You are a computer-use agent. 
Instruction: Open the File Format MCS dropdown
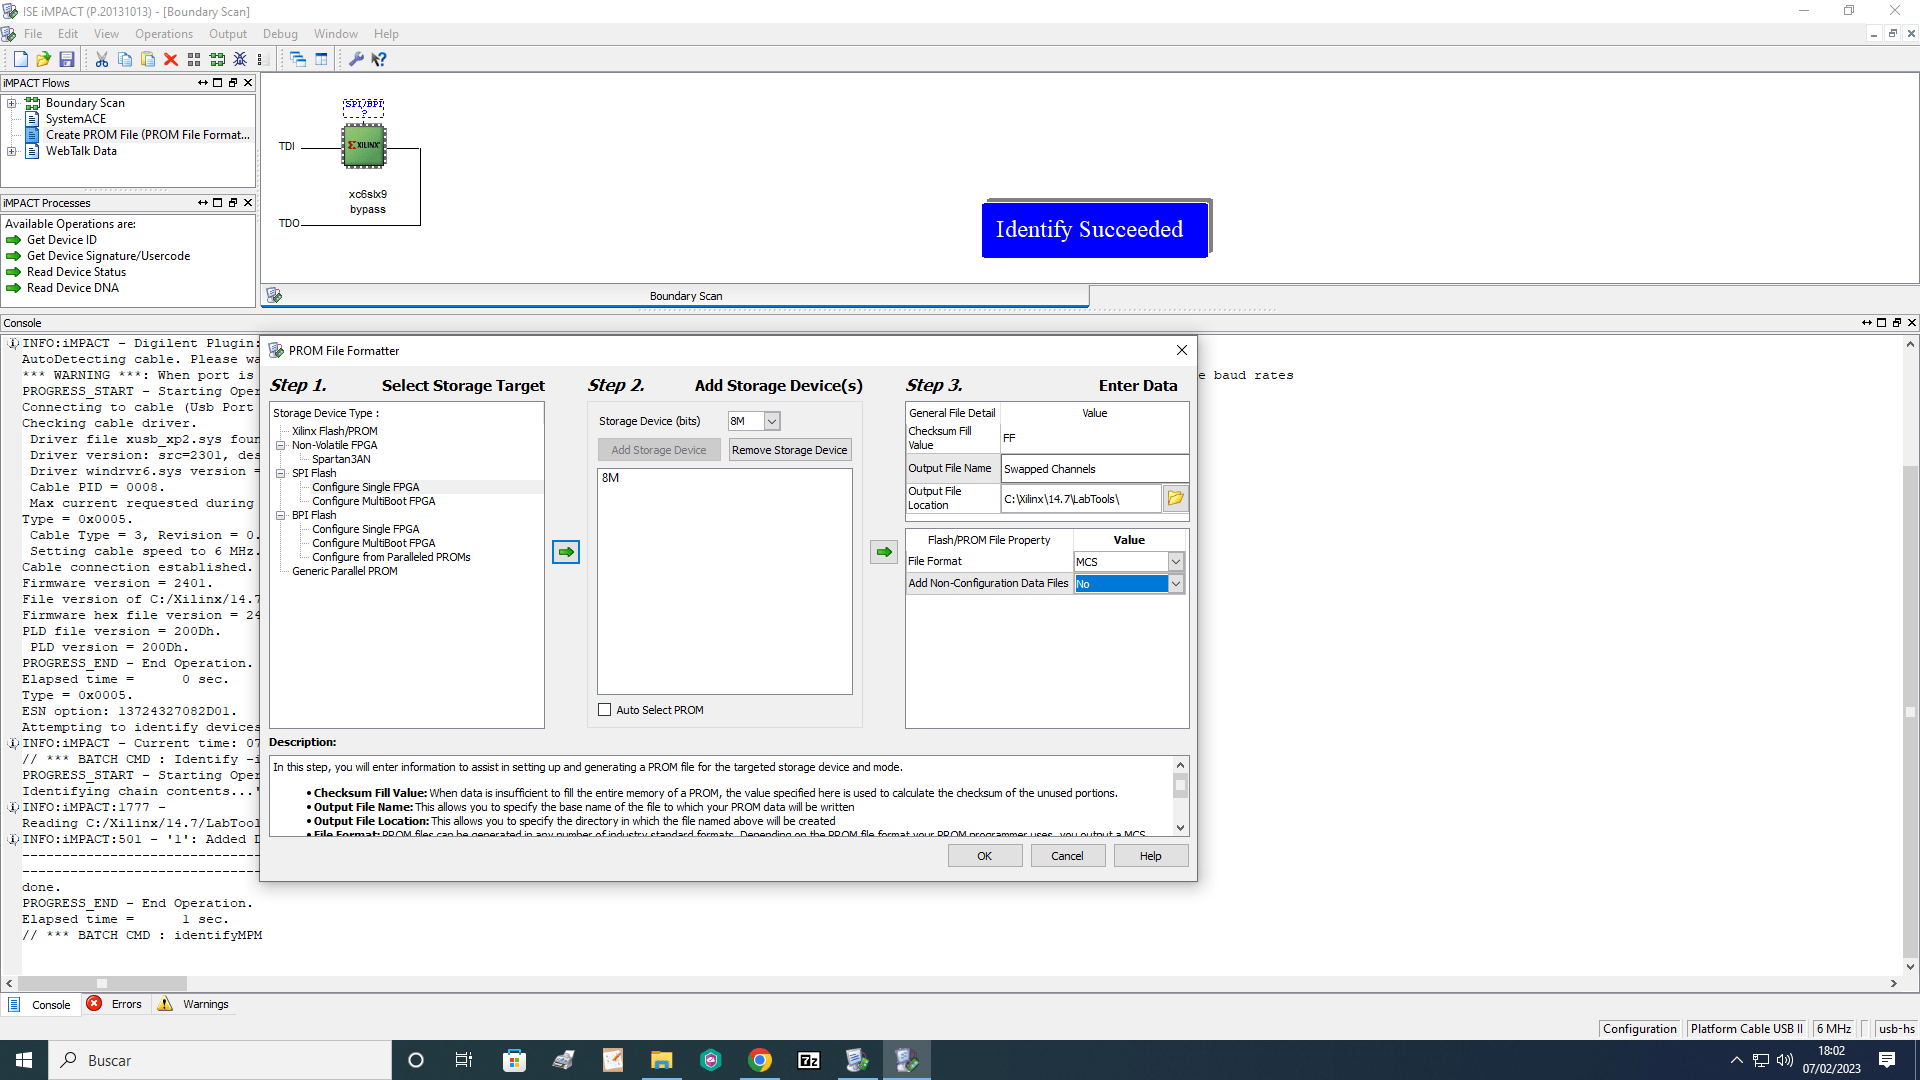coord(1176,562)
